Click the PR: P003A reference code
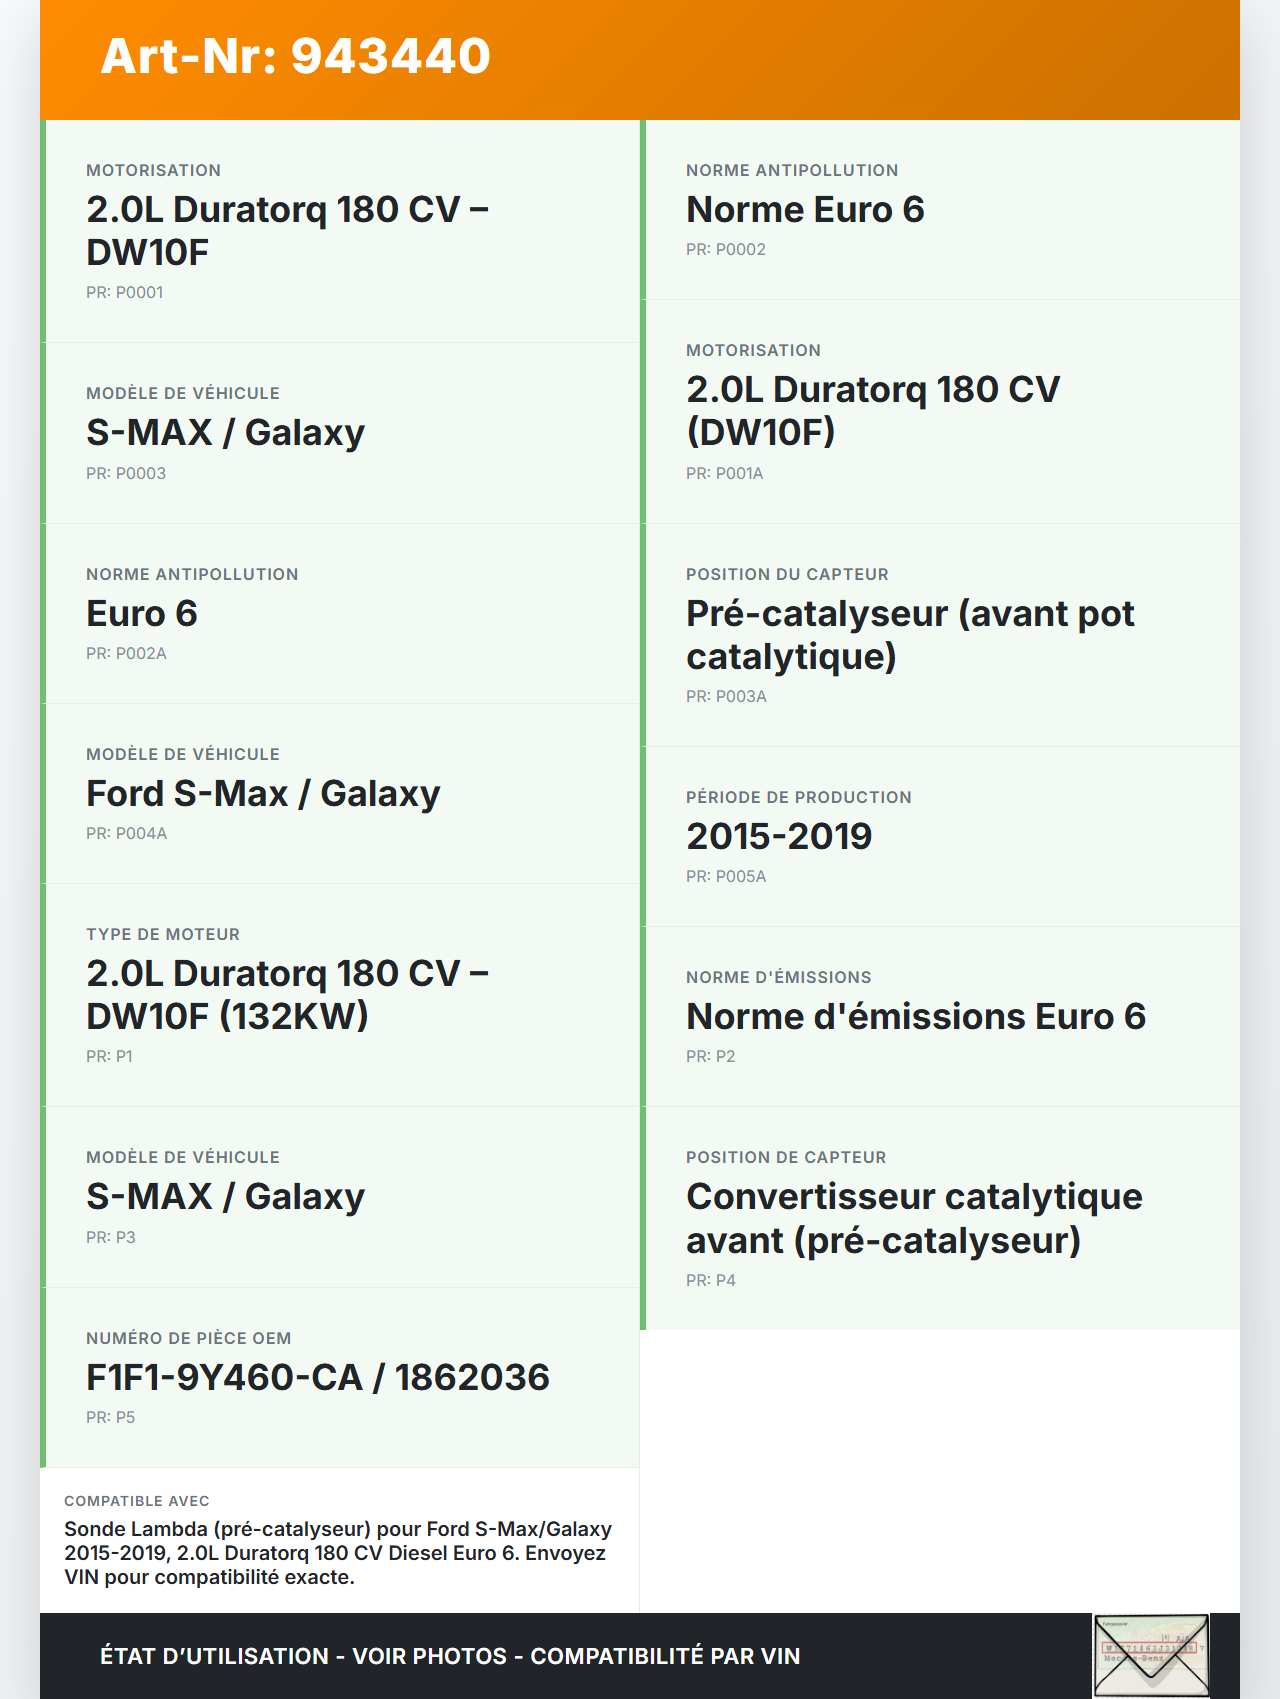The width and height of the screenshot is (1280, 1699). coord(726,696)
